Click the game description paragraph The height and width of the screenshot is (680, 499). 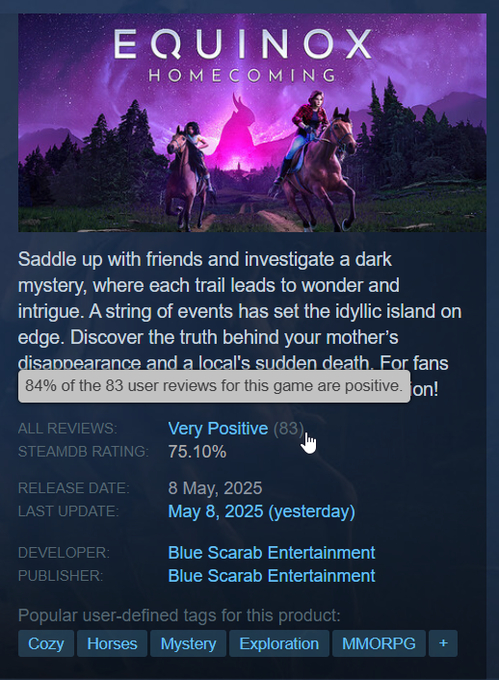(x=240, y=324)
